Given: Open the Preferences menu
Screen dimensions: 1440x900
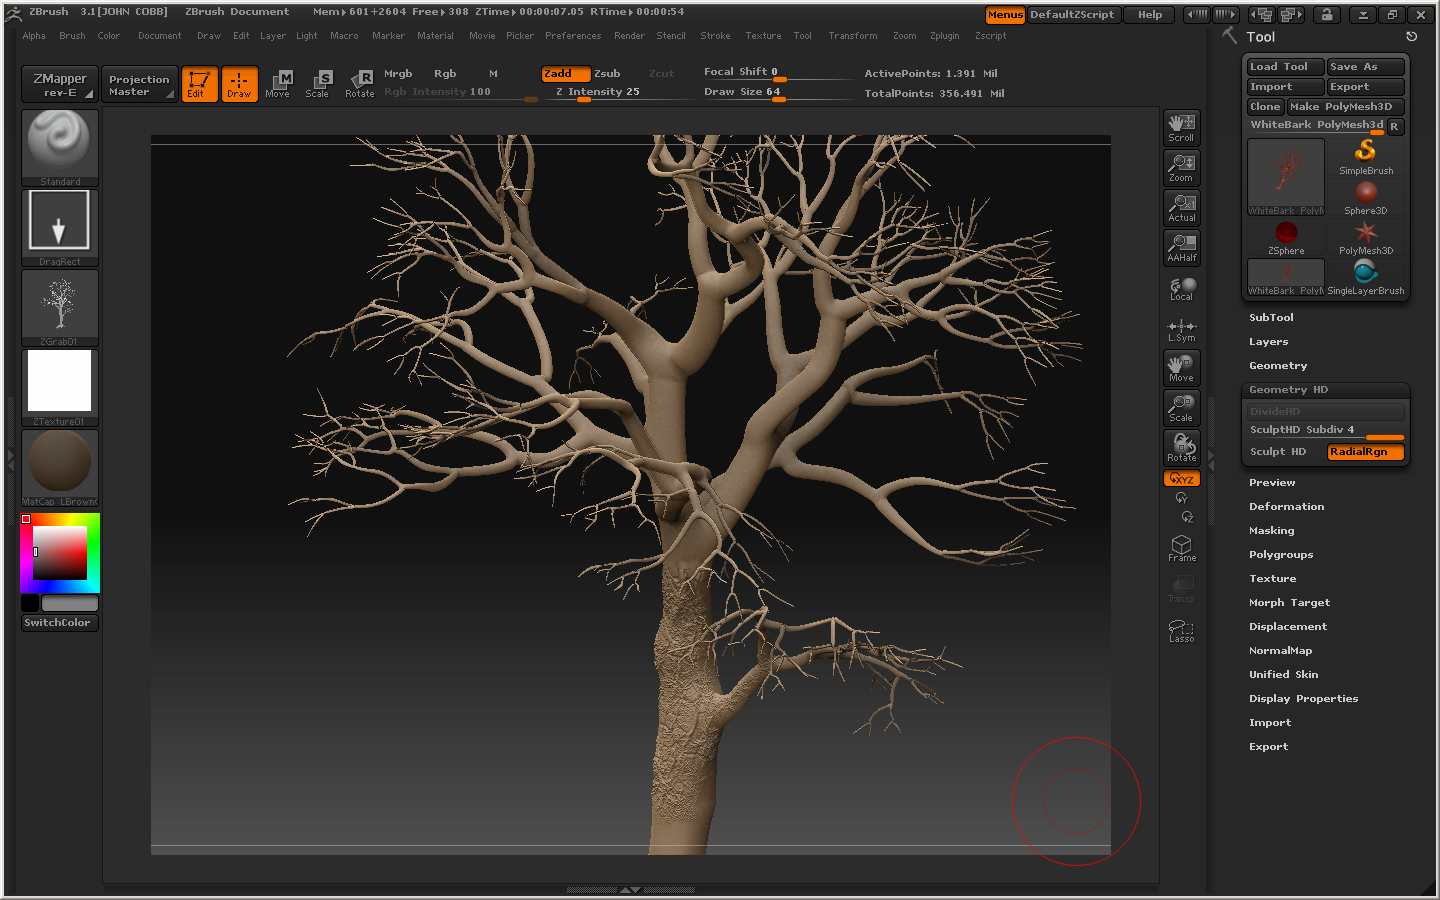Looking at the screenshot, I should click(573, 35).
